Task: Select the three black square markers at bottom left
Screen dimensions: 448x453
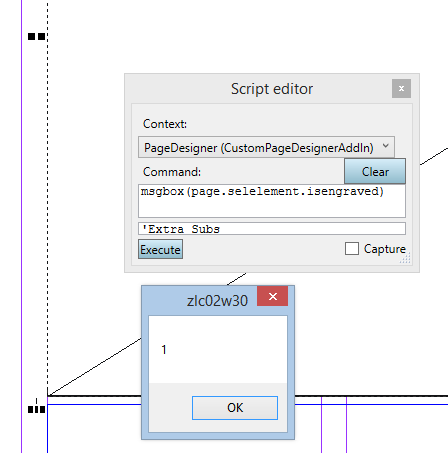Action: [x=36, y=409]
